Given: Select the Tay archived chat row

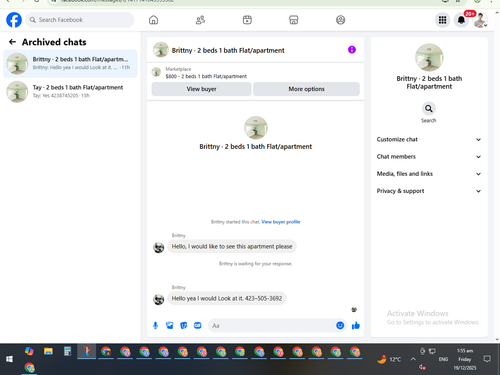Looking at the screenshot, I should (70, 92).
